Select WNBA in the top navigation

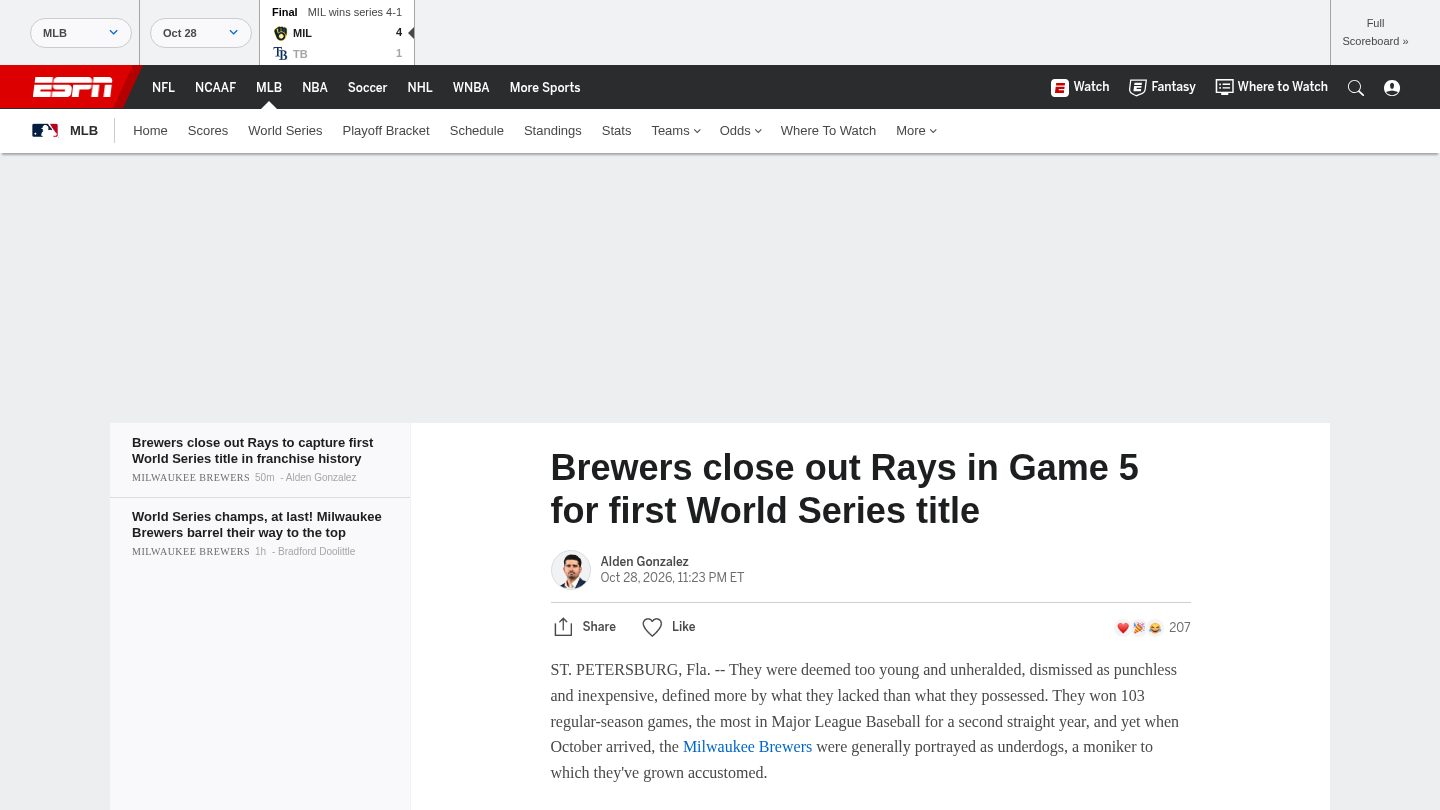tap(471, 88)
